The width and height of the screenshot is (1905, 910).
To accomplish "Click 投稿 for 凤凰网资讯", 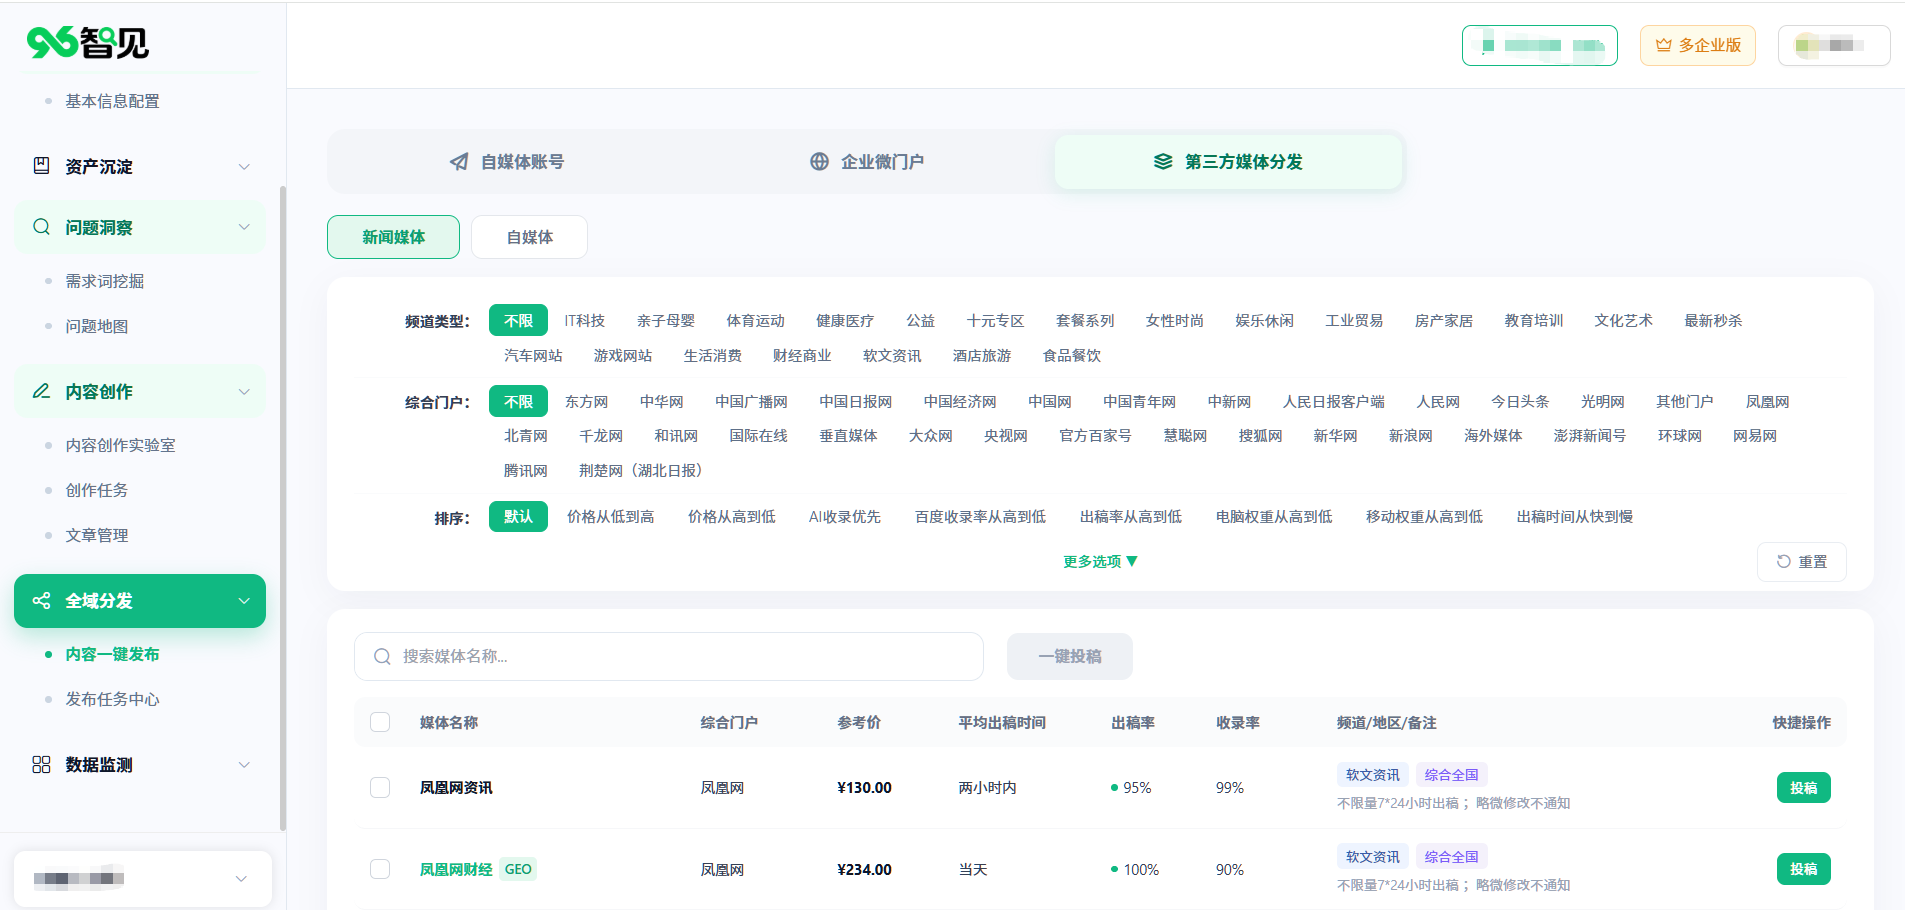I will (1804, 788).
